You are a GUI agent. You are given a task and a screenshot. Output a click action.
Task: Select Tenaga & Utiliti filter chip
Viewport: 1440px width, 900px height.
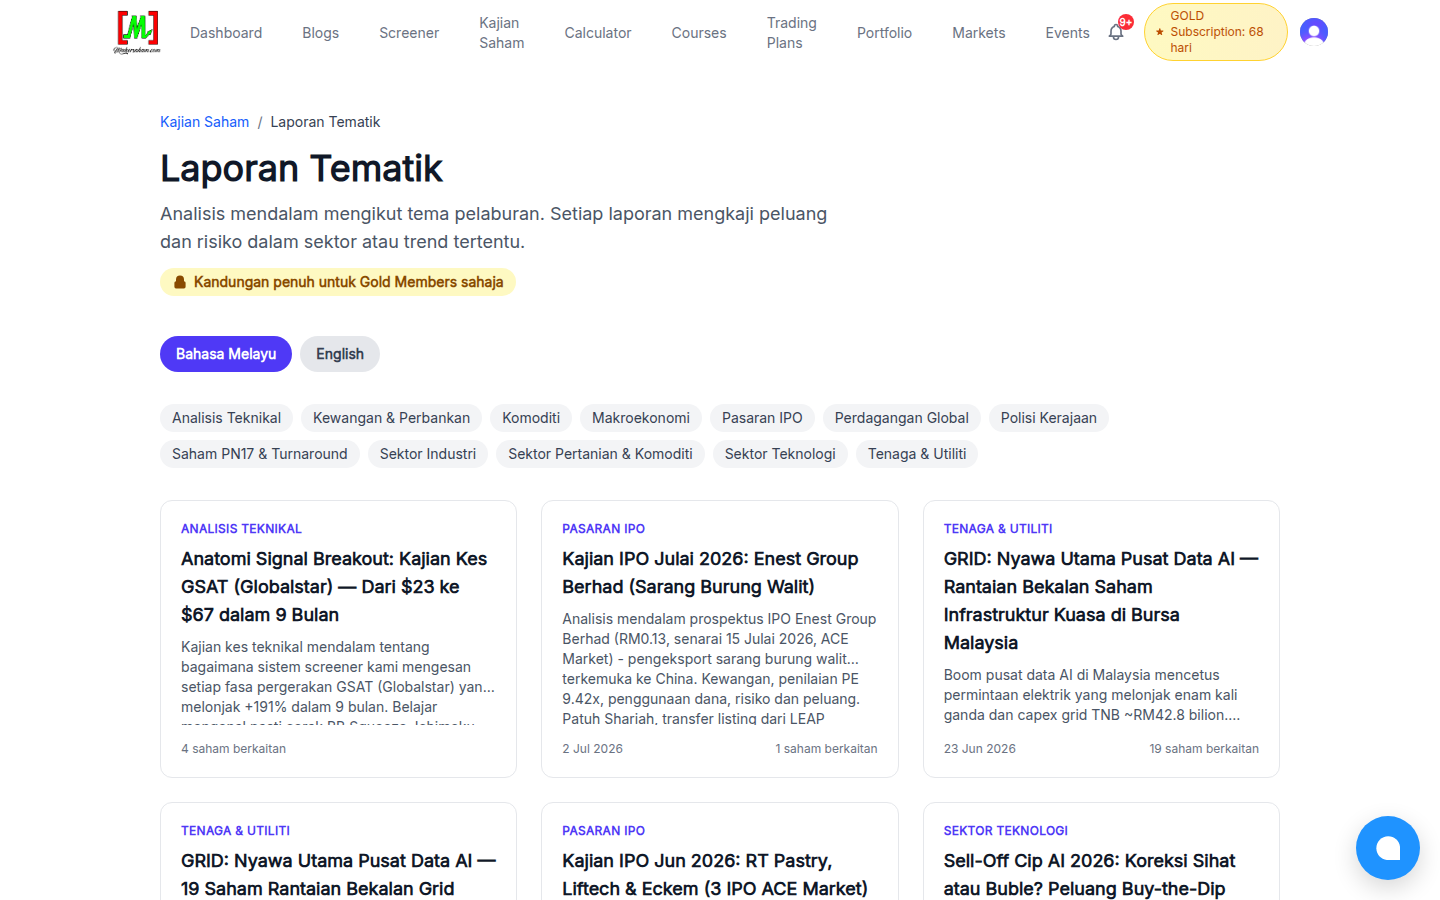coord(917,454)
